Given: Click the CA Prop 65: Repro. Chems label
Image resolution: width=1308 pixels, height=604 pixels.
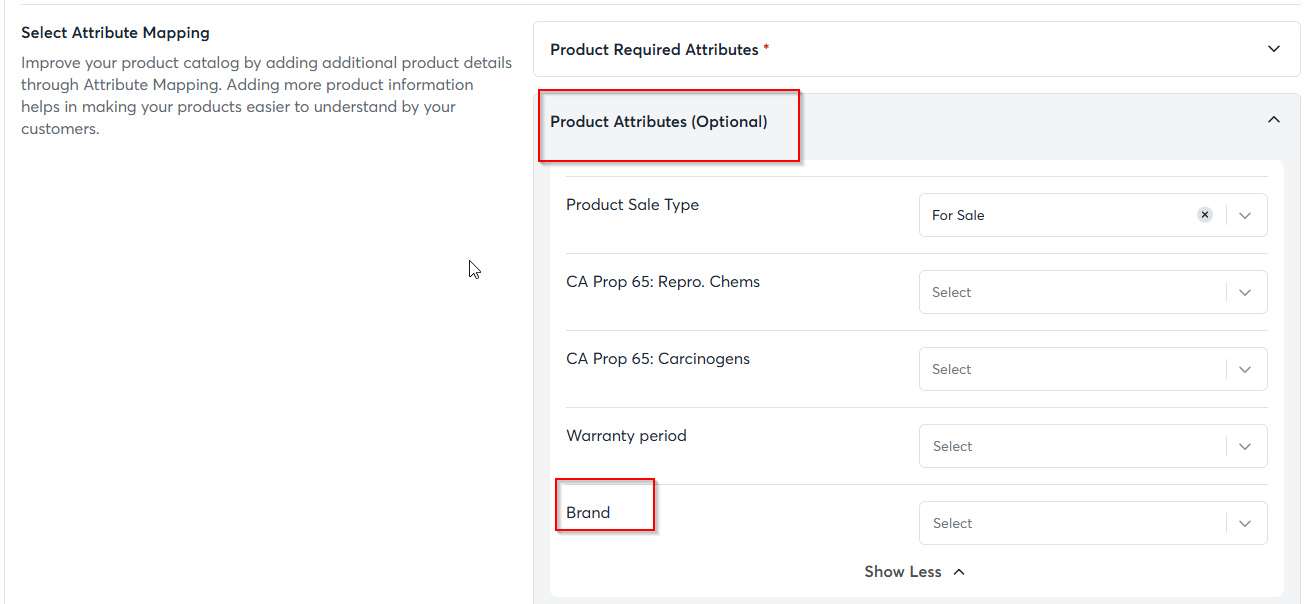Looking at the screenshot, I should click(663, 282).
